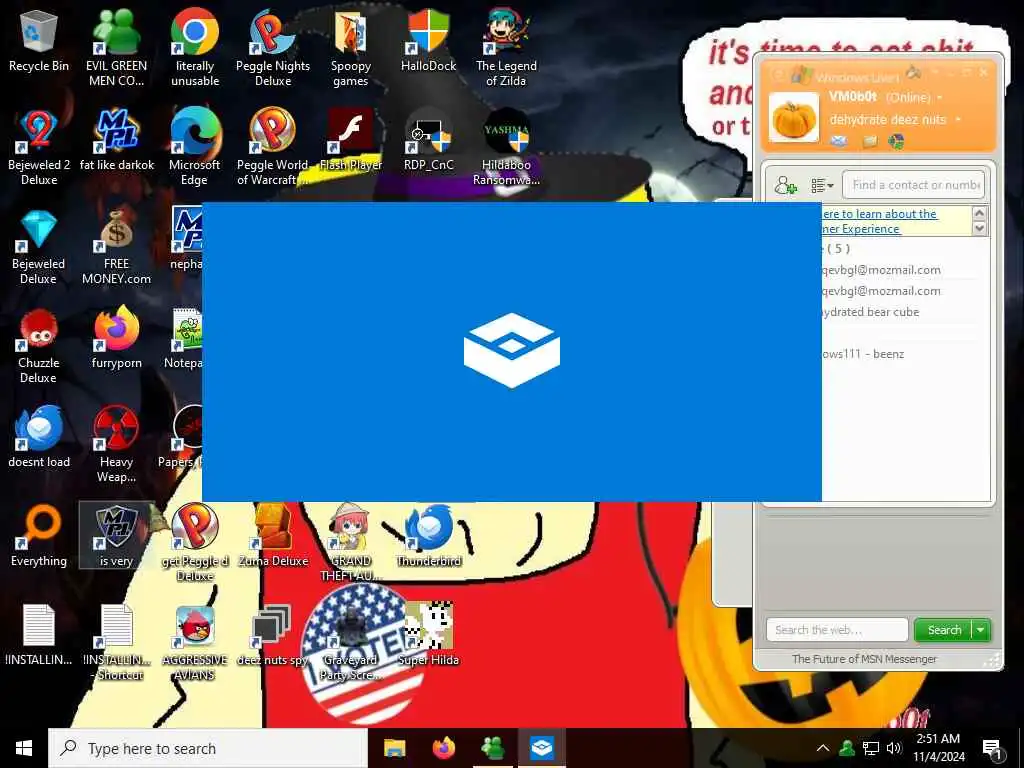The height and width of the screenshot is (768, 1024).
Task: Follow the learn about the Experience link
Action: 879,221
